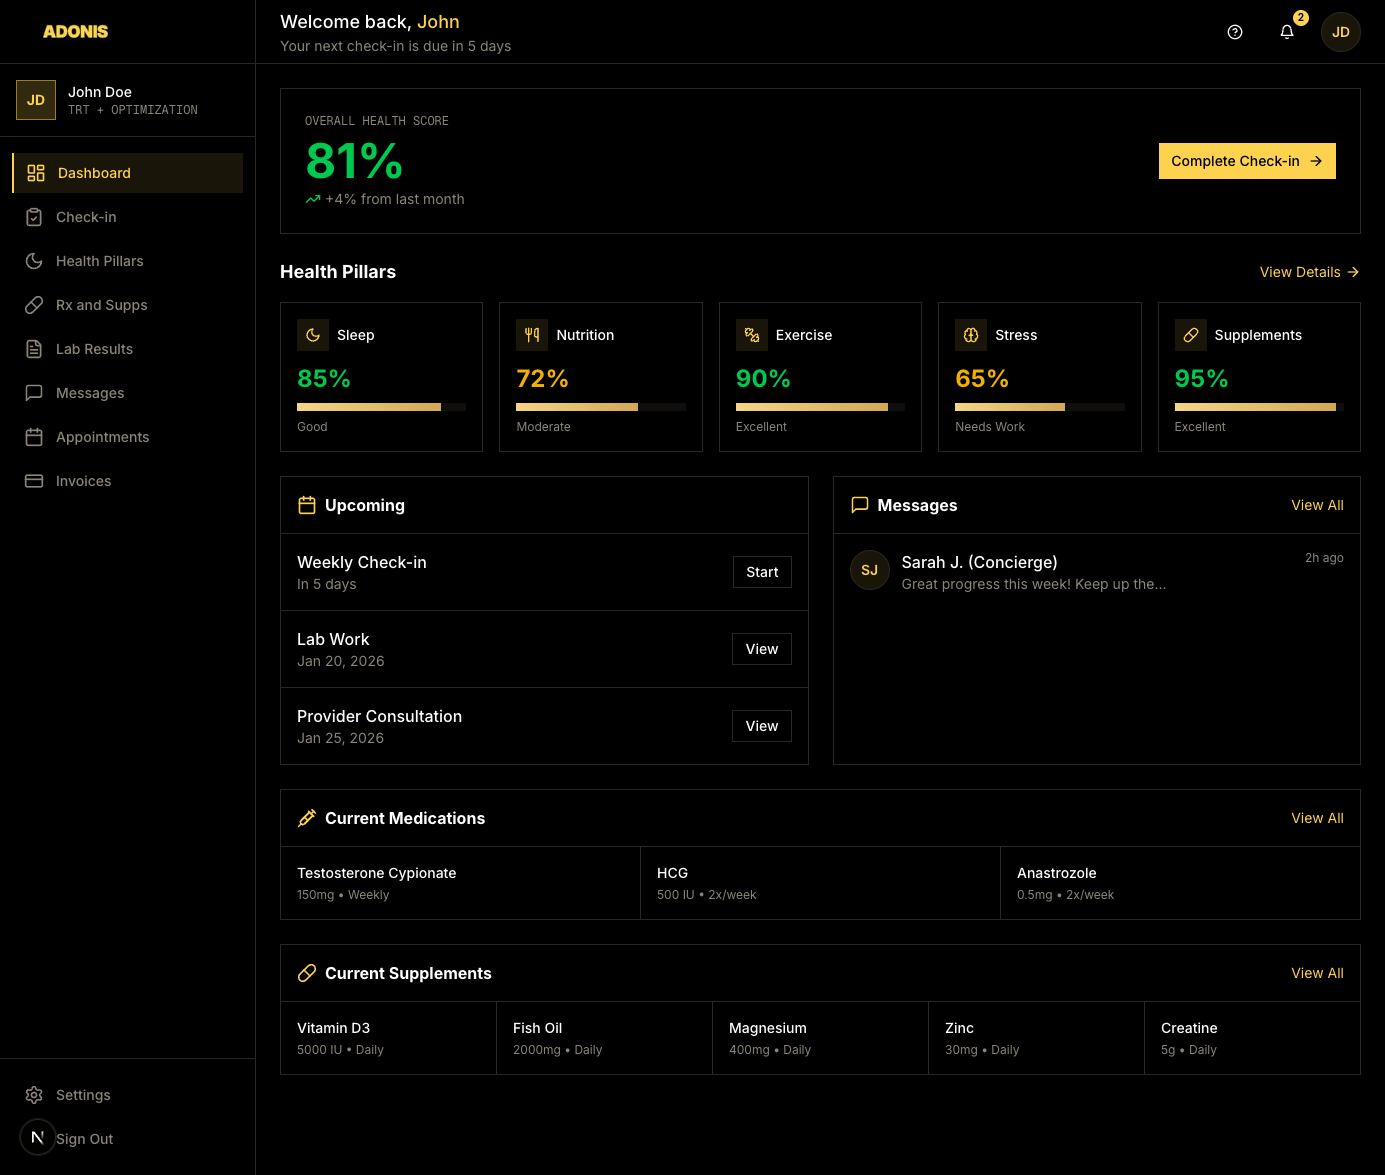
Task: Click the Sleep pillar moon icon
Action: (313, 335)
